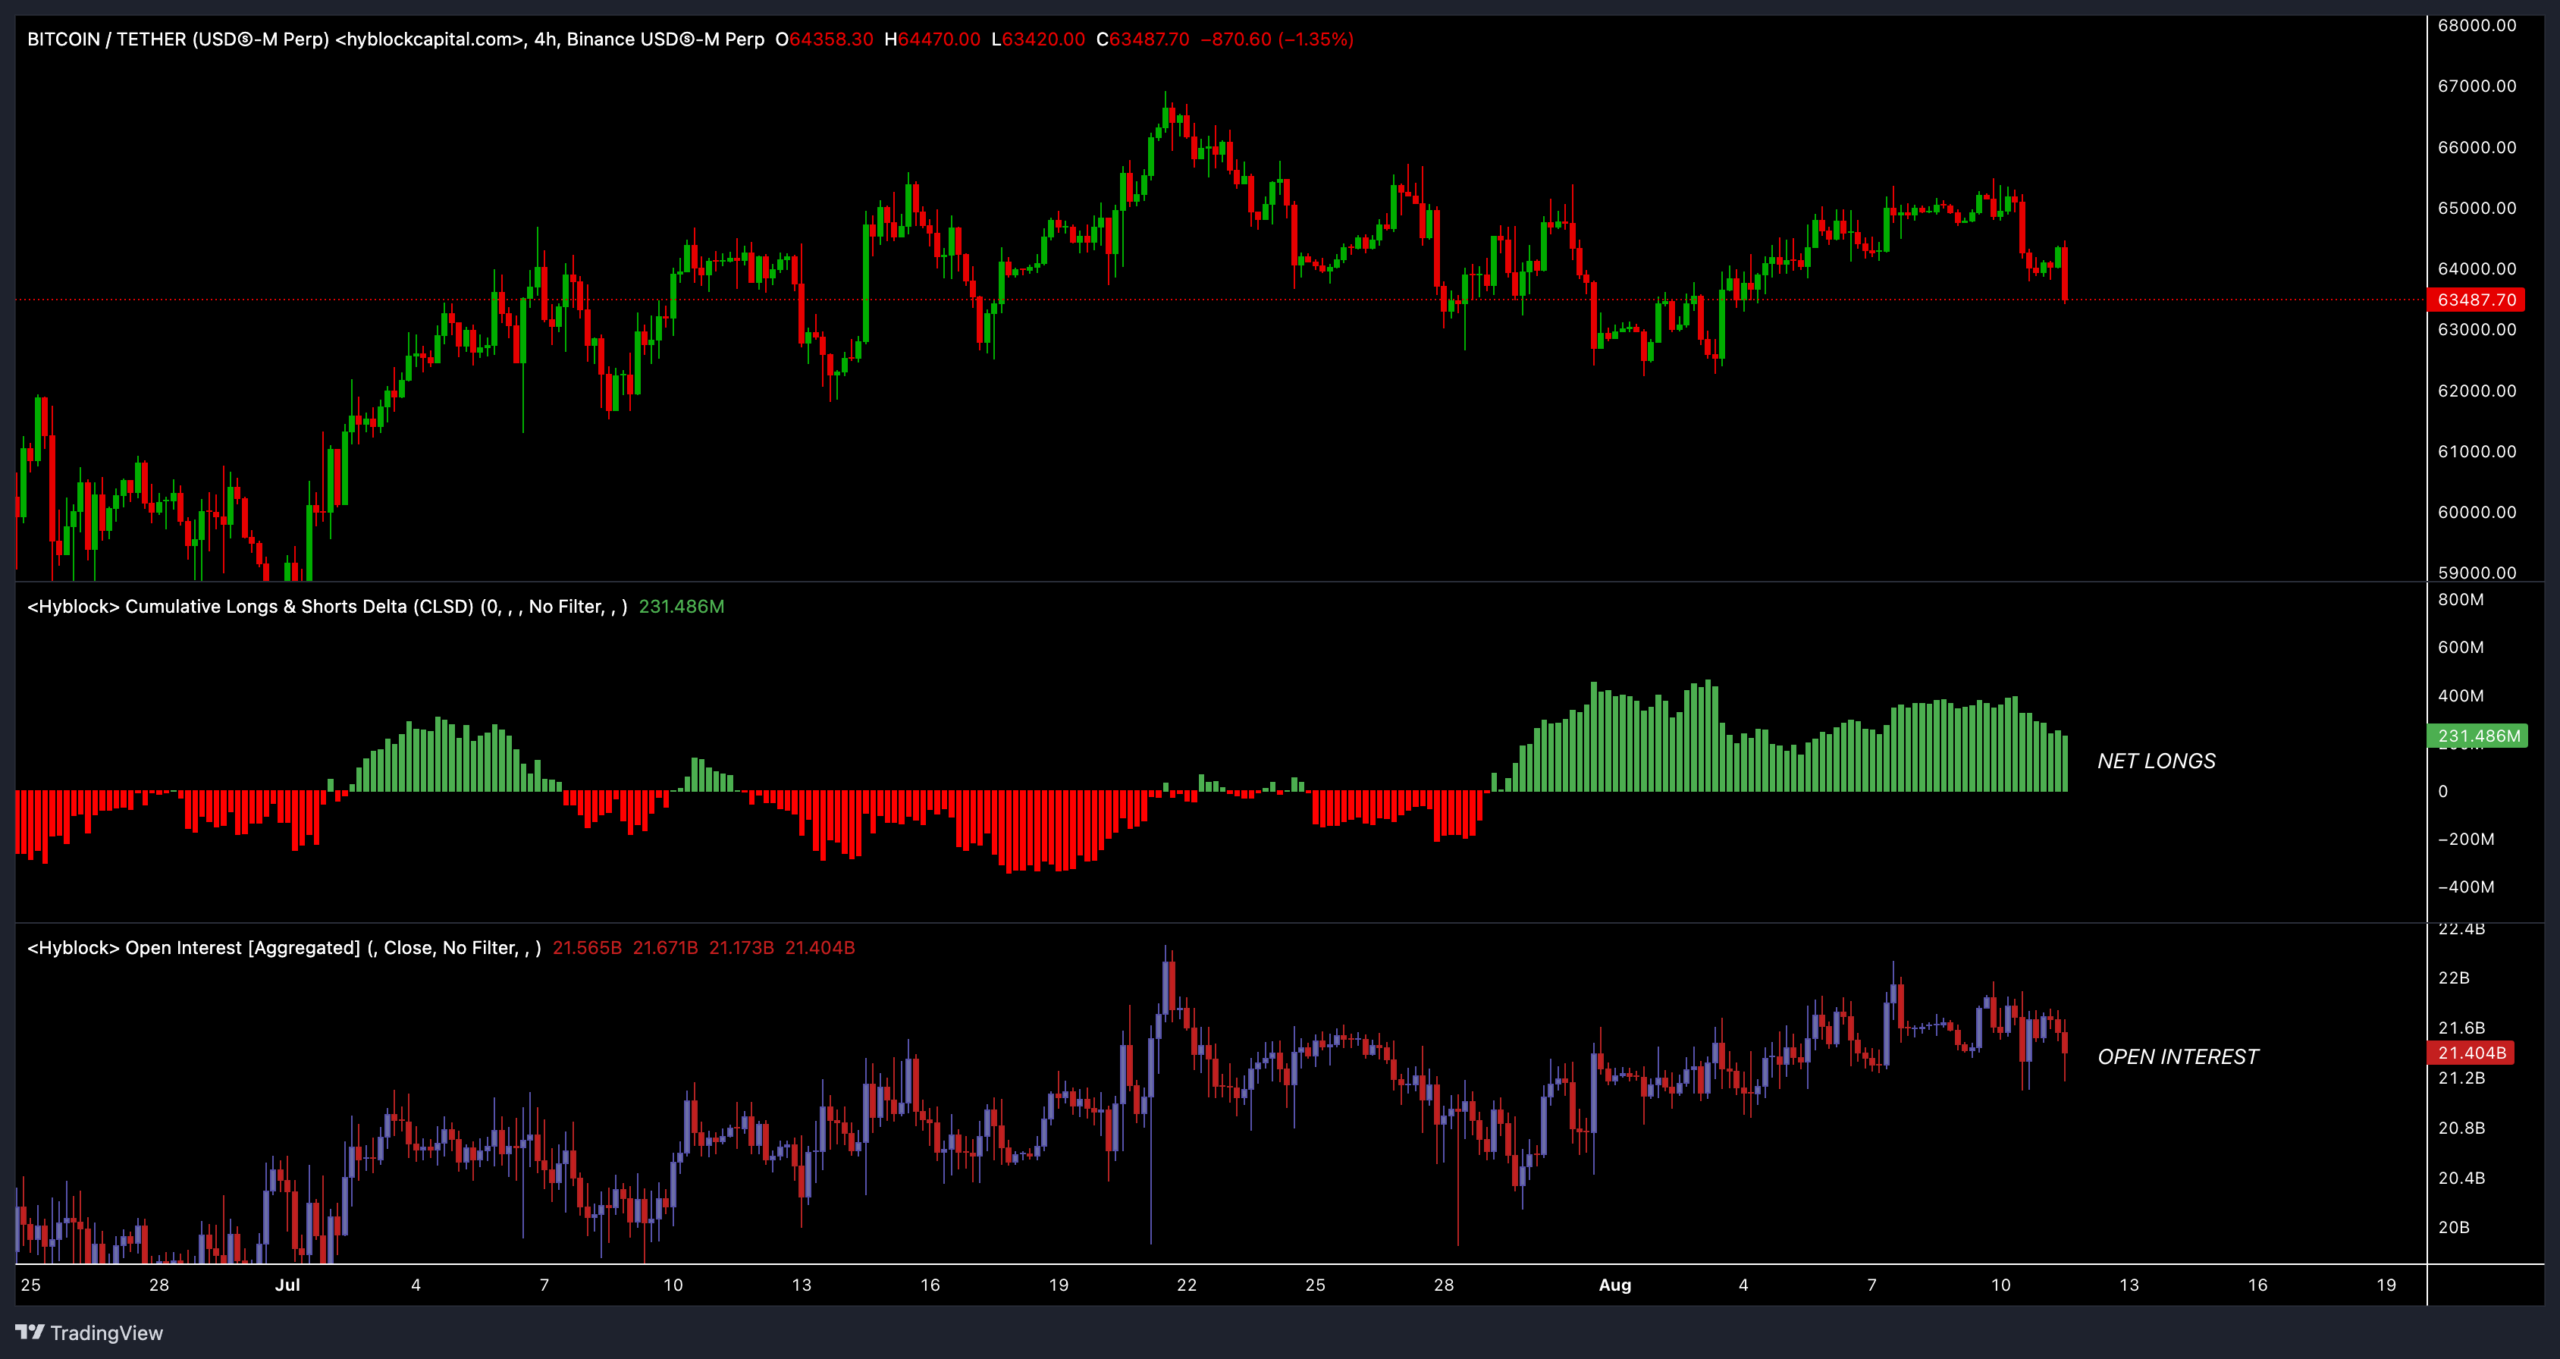Click the red 63487.70 current price label
The width and height of the screenshot is (2560, 1359).
click(x=2476, y=299)
